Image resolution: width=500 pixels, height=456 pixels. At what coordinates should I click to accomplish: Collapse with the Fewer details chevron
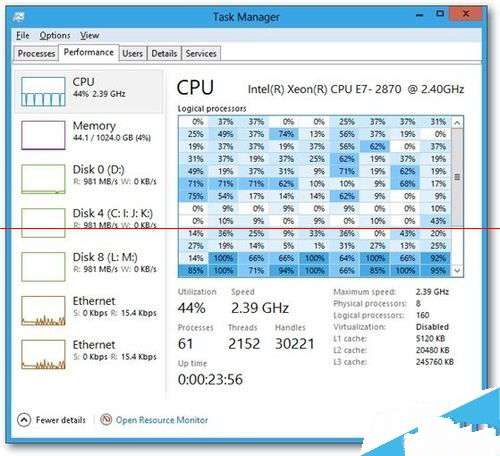tap(24, 420)
